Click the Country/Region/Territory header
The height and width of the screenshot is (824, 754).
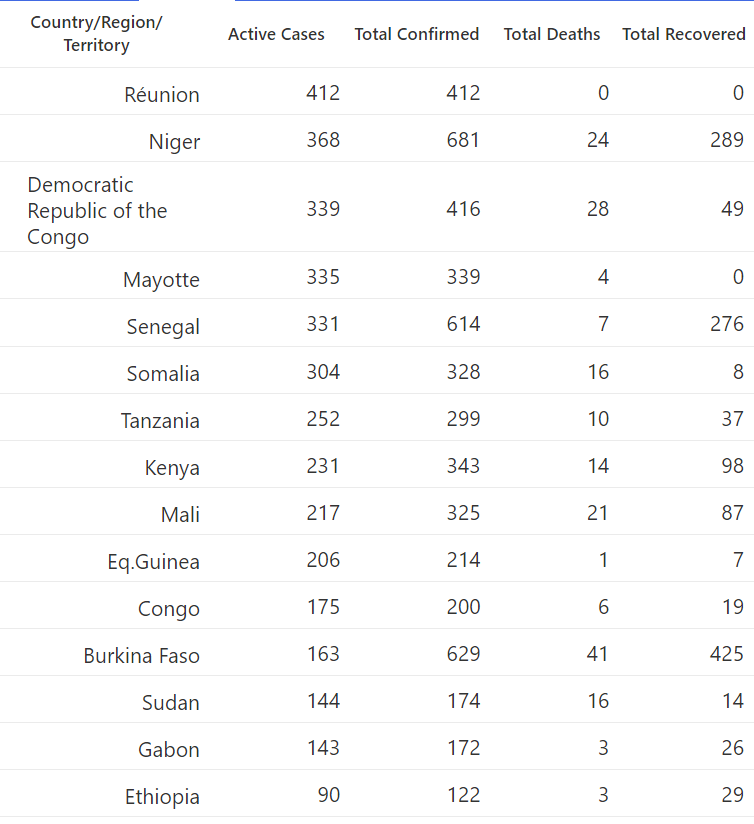click(x=97, y=34)
